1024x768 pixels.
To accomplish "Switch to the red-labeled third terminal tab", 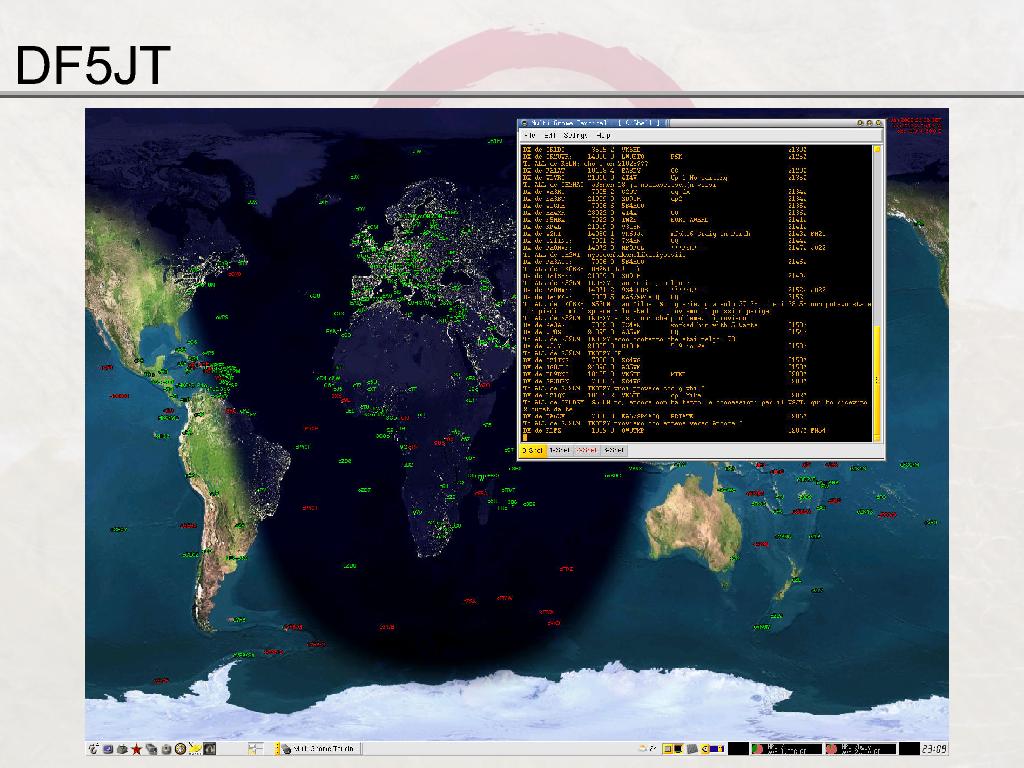I will coord(586,451).
